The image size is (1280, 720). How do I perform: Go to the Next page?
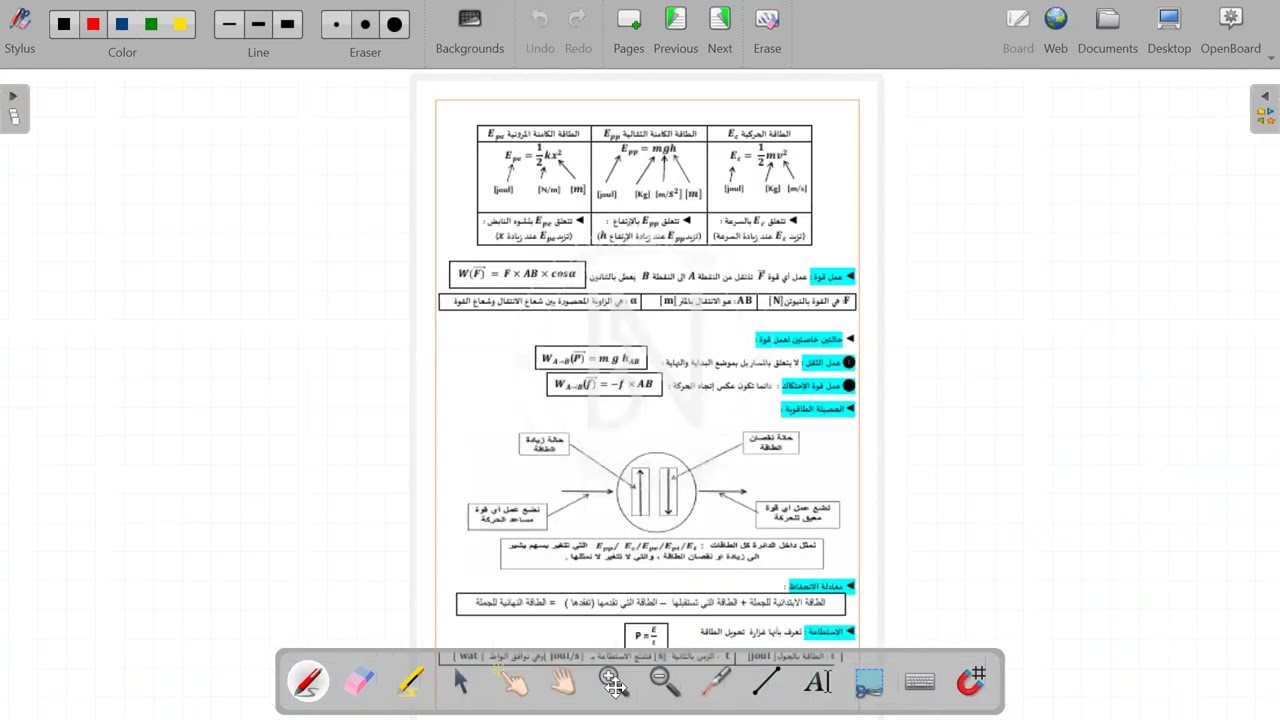coord(720,32)
